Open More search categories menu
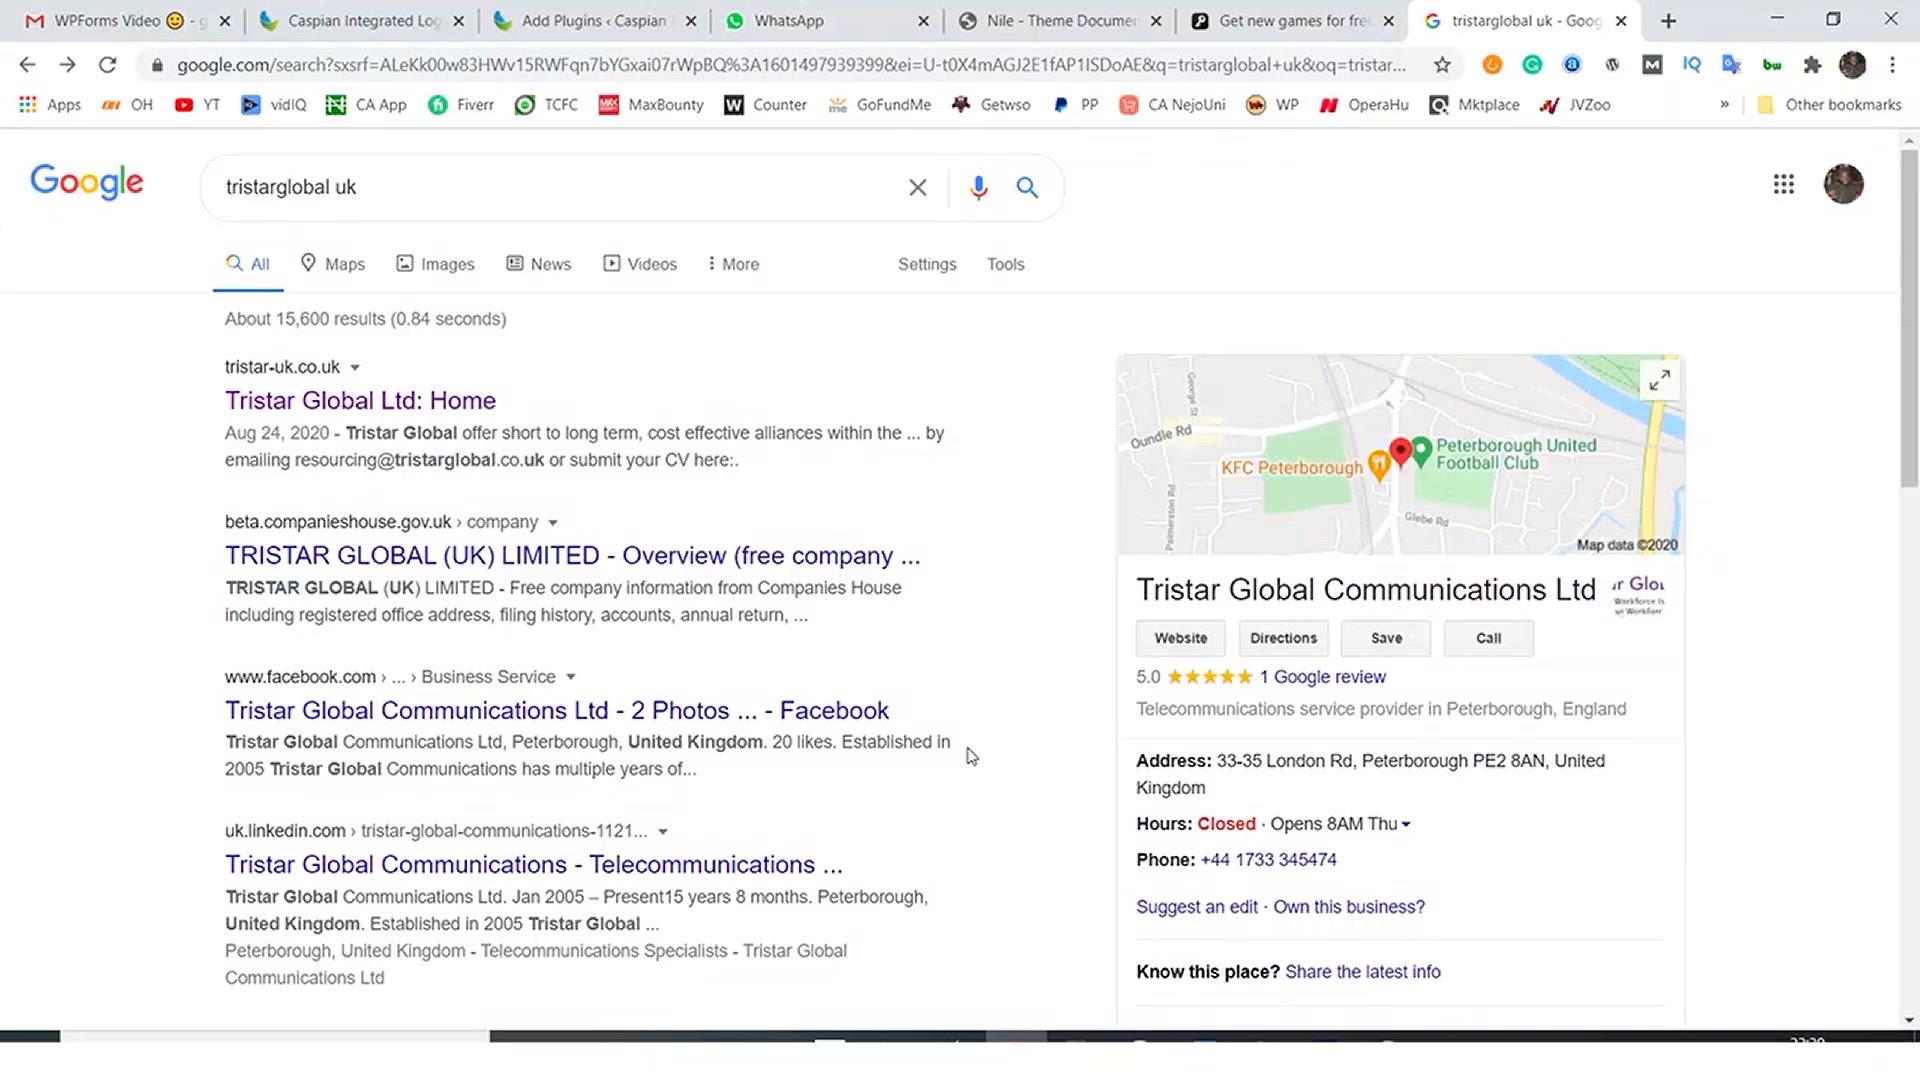 click(733, 264)
